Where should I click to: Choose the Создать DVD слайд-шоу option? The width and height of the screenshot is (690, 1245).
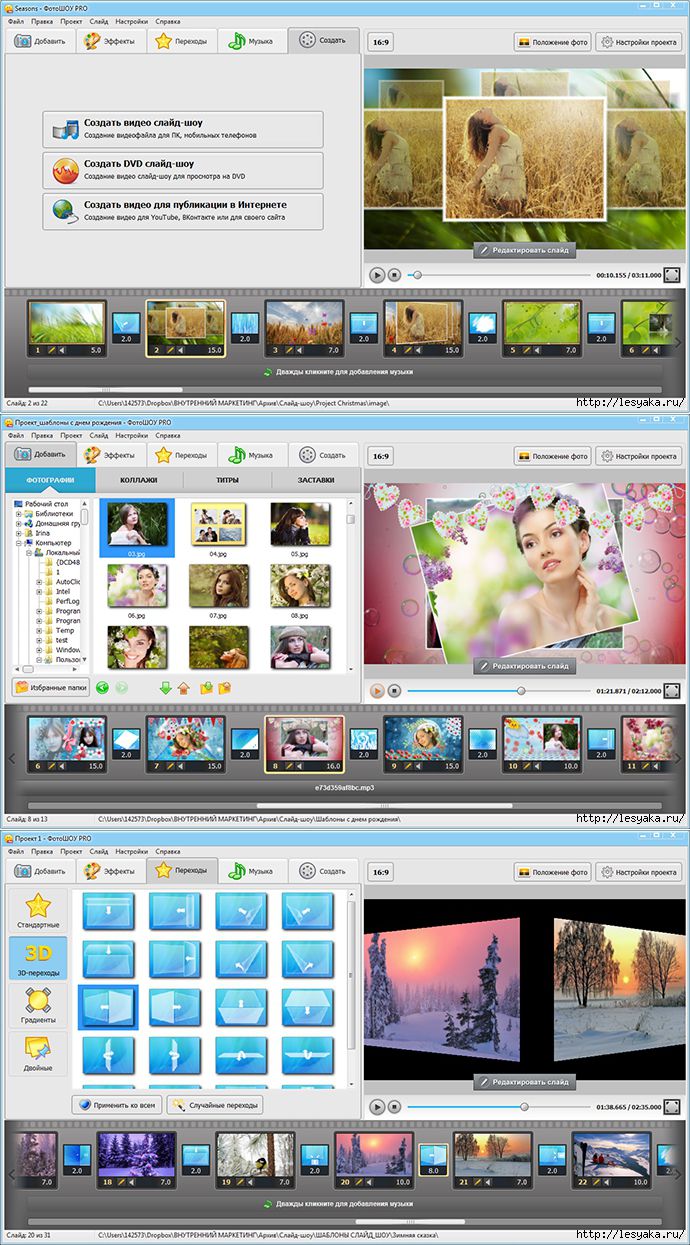183,170
